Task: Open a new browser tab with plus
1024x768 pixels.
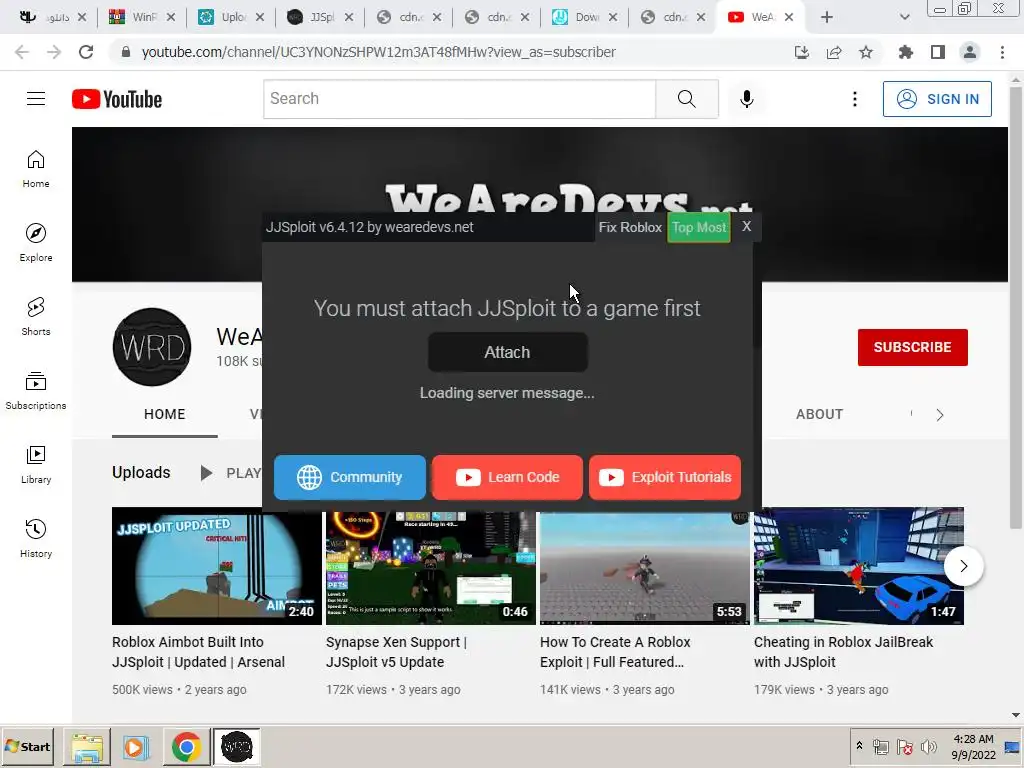Action: pos(827,17)
